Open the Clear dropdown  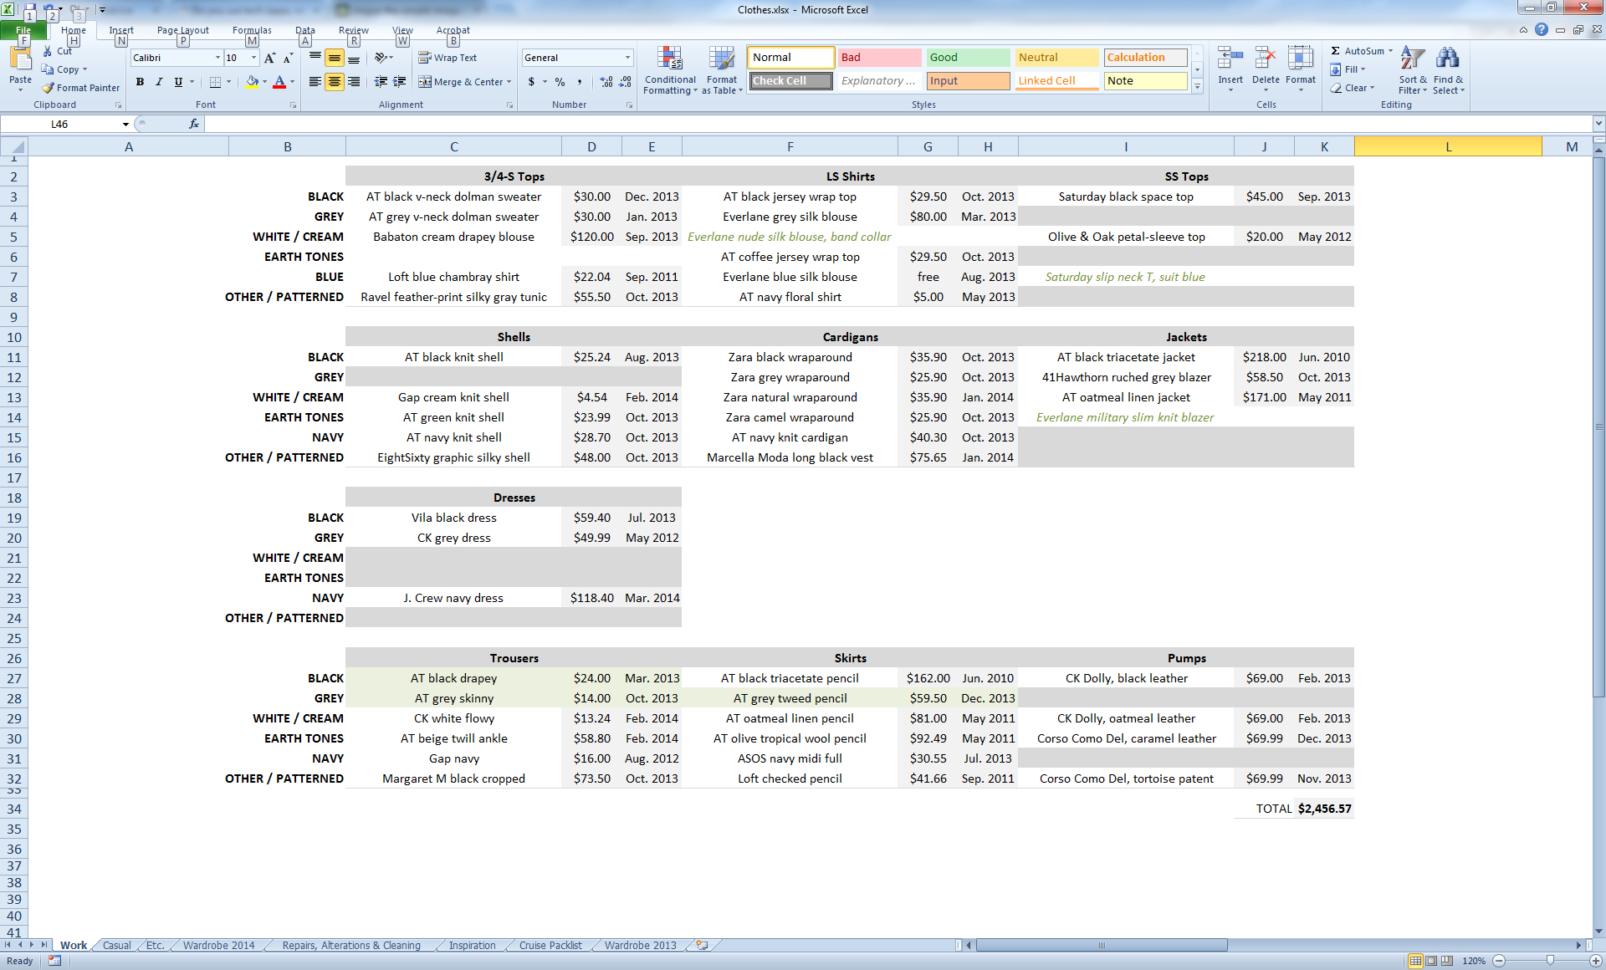point(1352,88)
